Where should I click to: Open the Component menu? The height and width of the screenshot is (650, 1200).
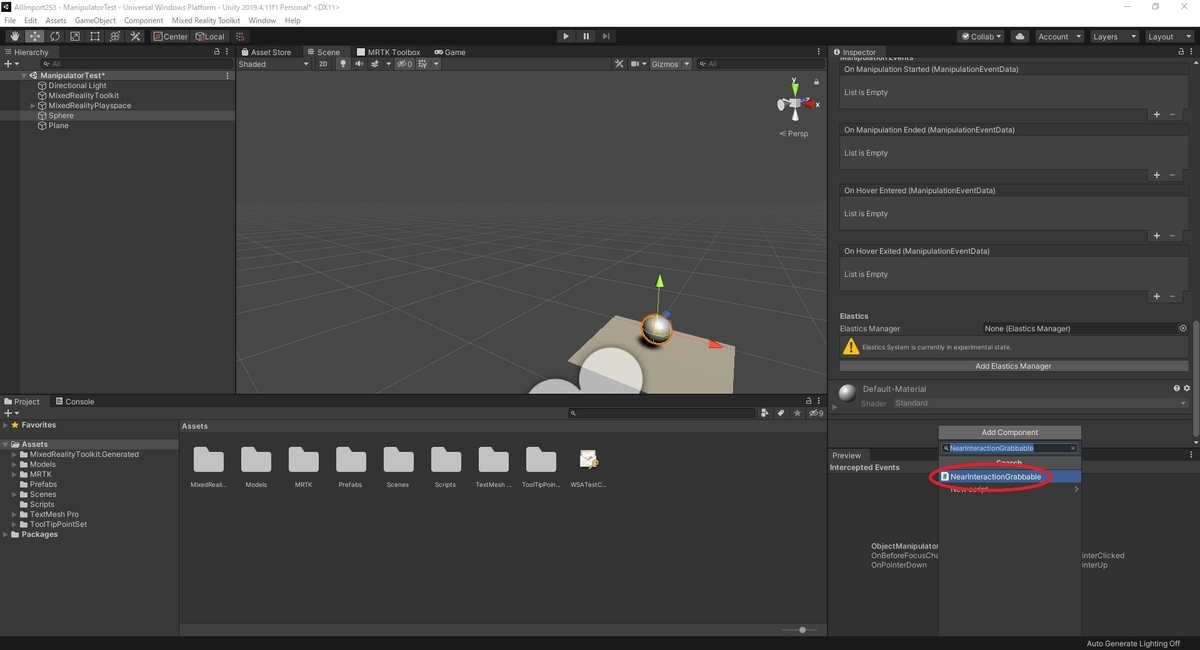[143, 20]
